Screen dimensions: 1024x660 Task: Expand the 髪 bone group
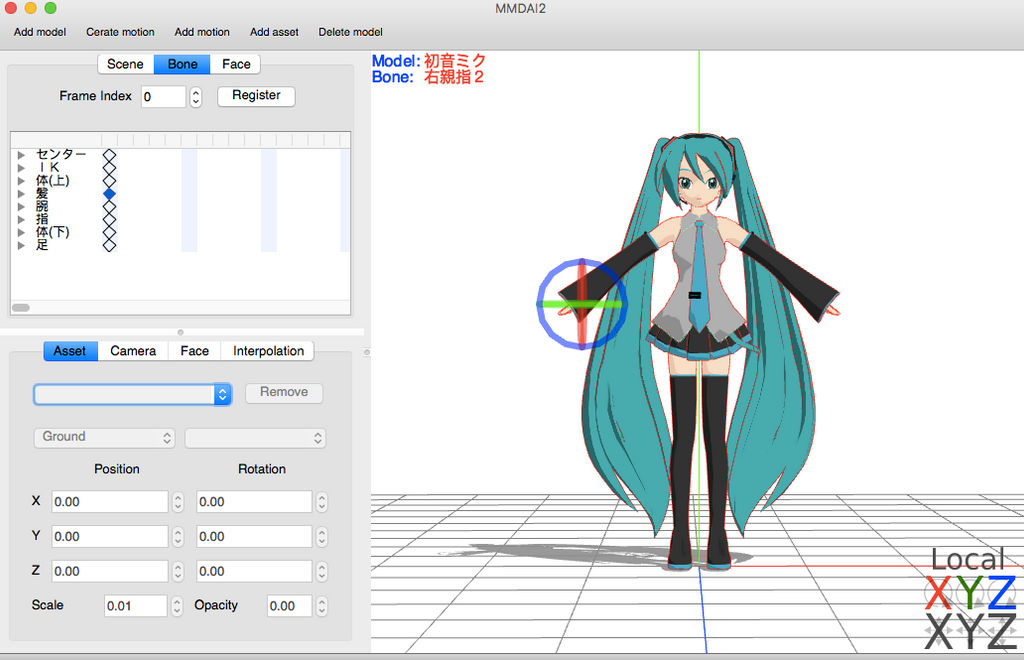click(x=22, y=194)
